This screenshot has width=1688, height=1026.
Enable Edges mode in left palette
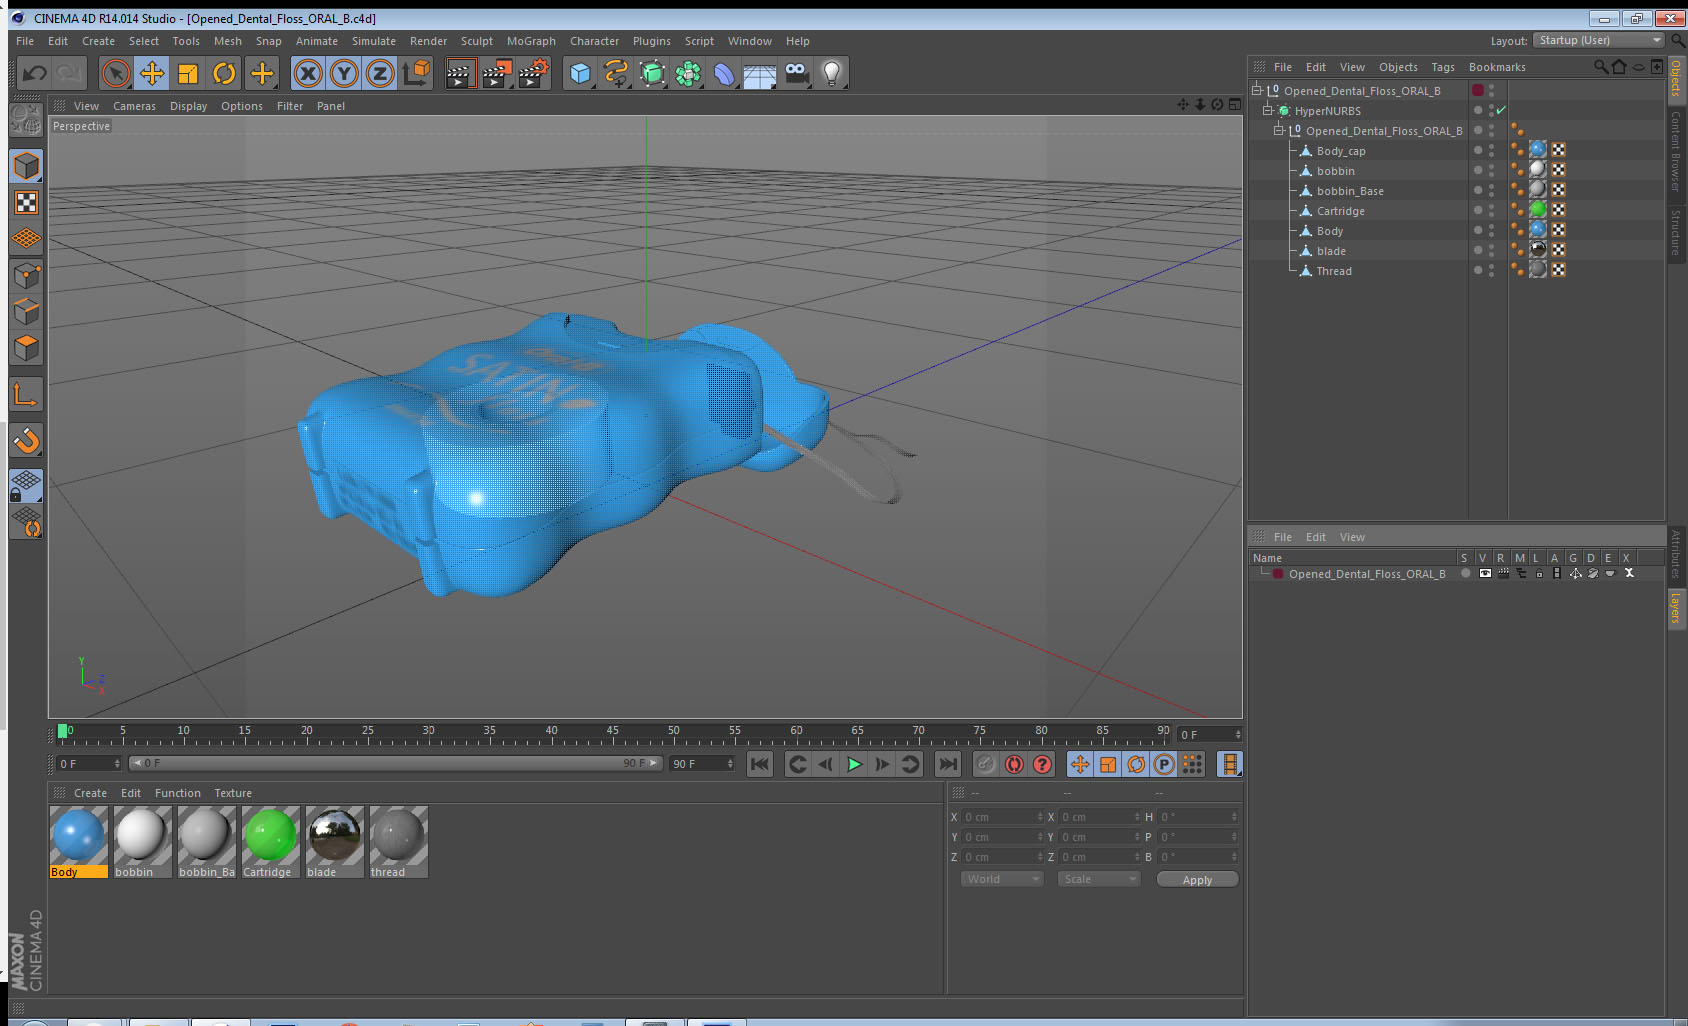(x=27, y=311)
